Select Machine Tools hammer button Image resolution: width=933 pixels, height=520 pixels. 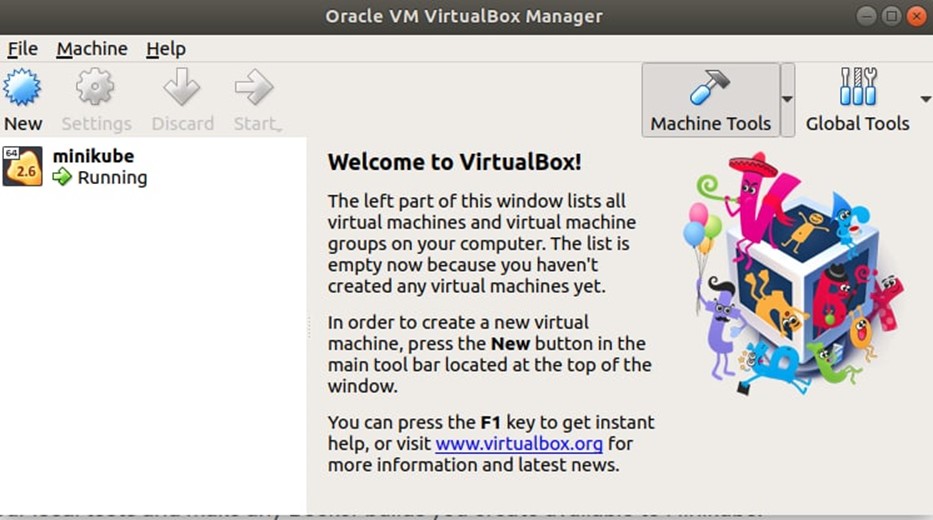[710, 100]
